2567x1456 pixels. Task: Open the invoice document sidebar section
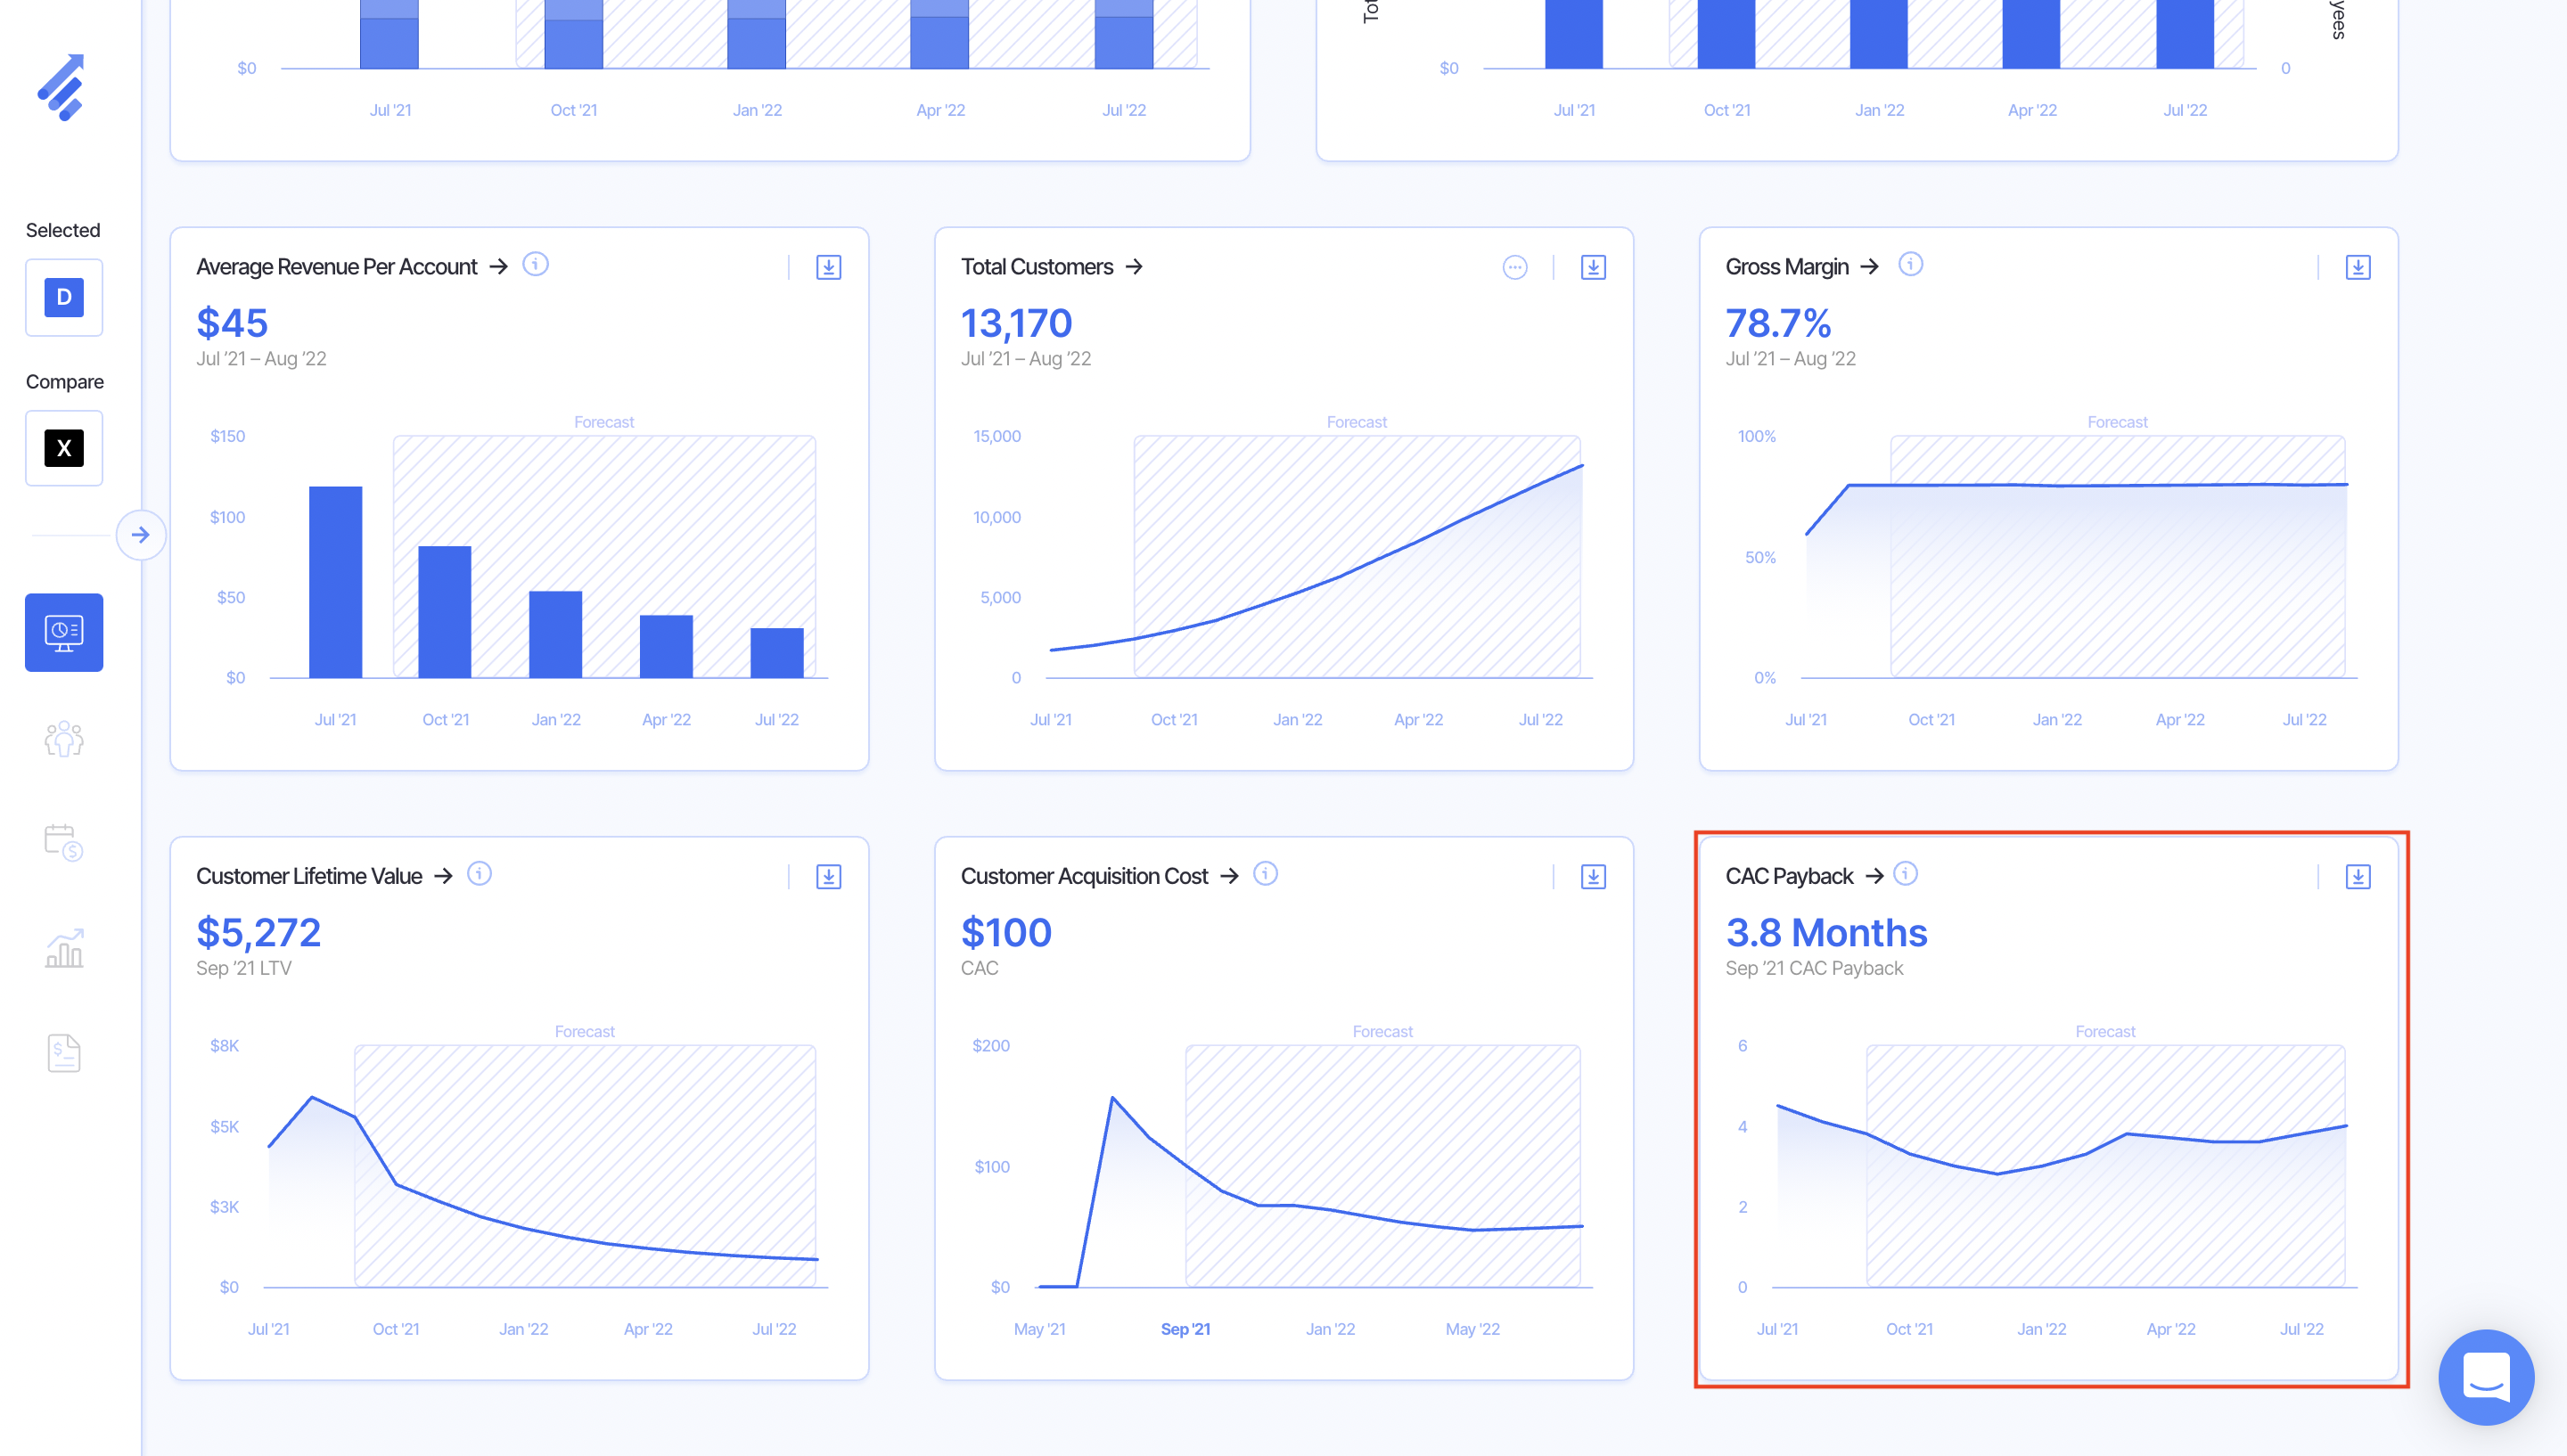64,1053
